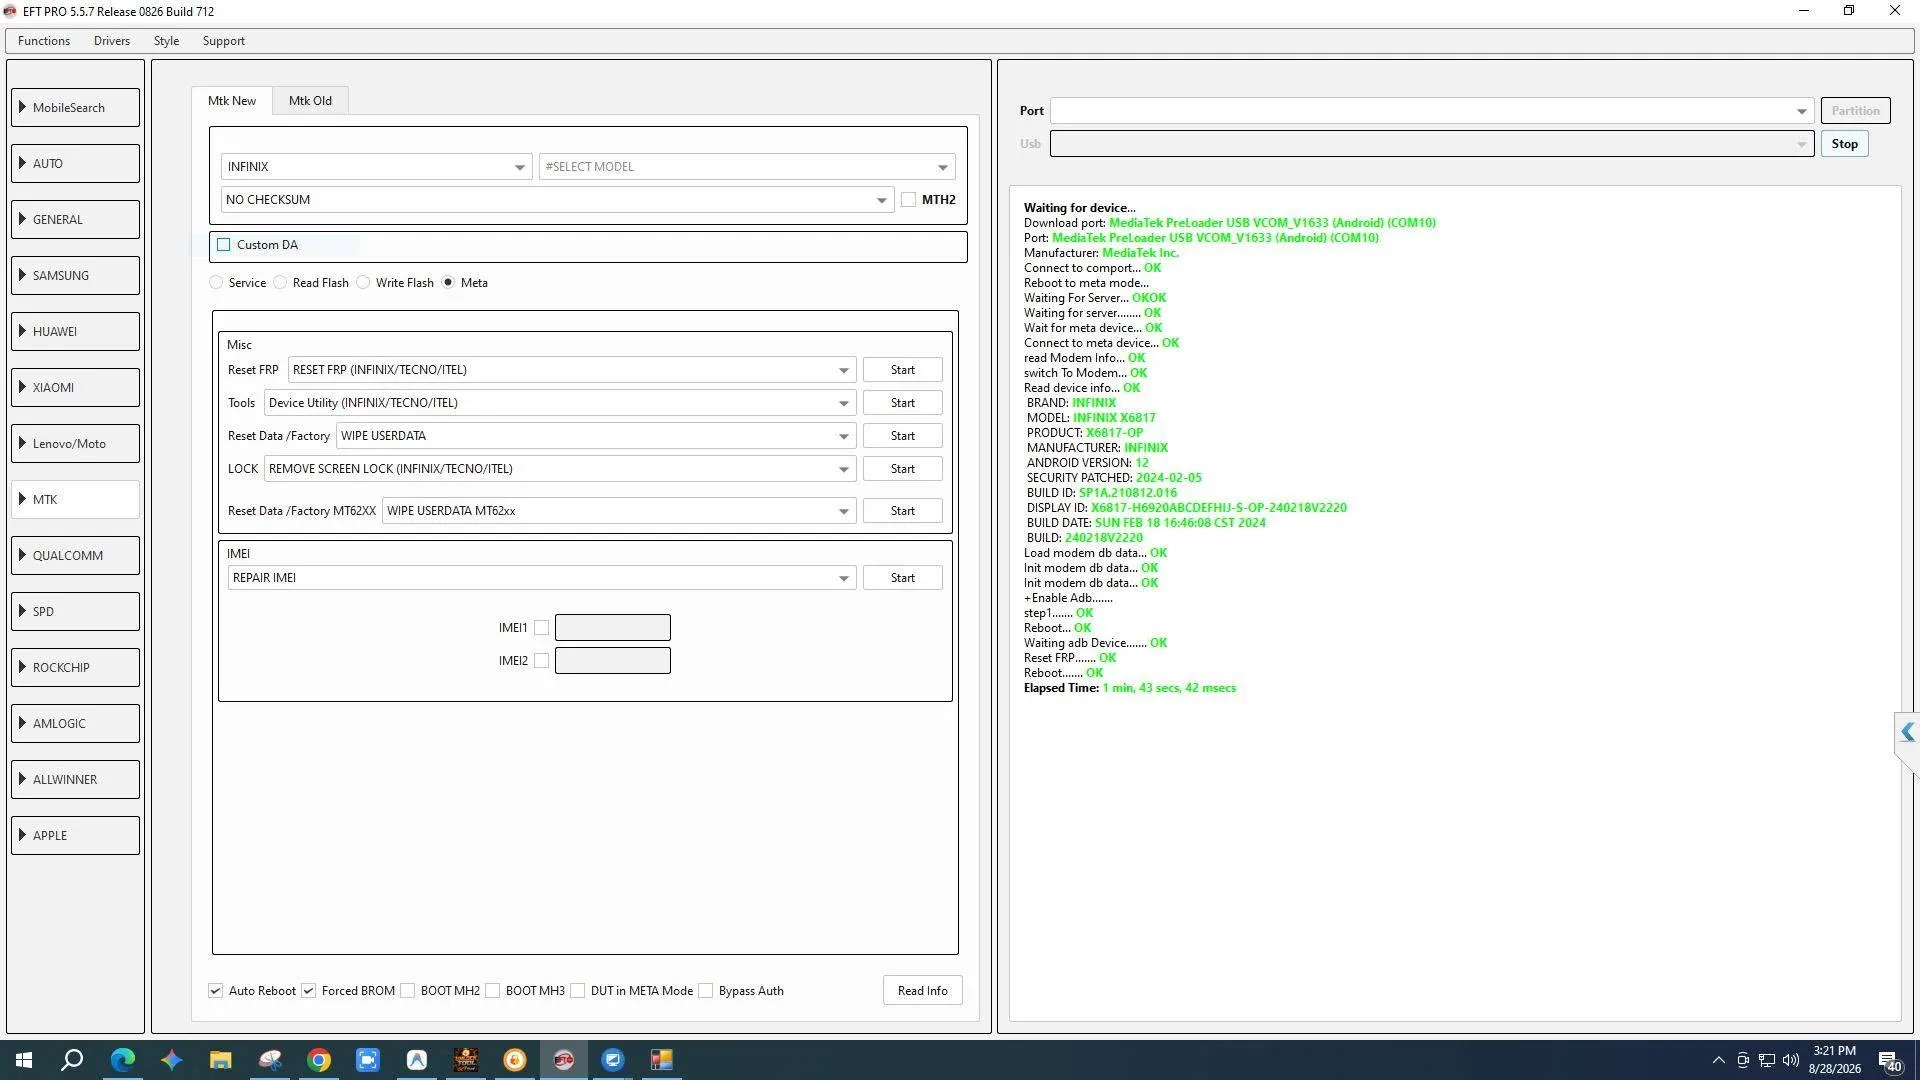Open the REPAIR IMEI dropdown

point(541,578)
